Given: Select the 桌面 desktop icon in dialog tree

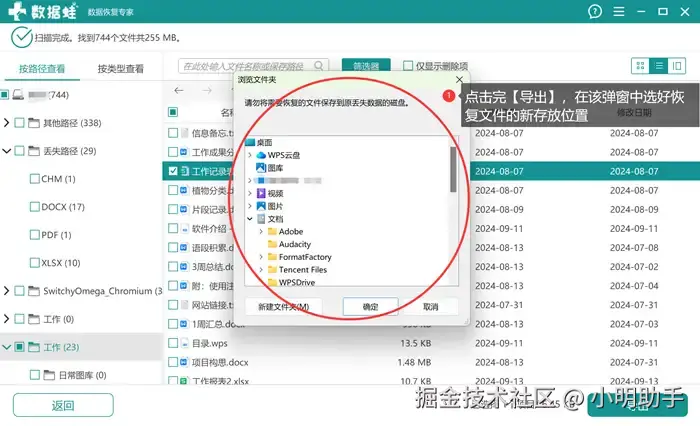Looking at the screenshot, I should click(x=250, y=142).
